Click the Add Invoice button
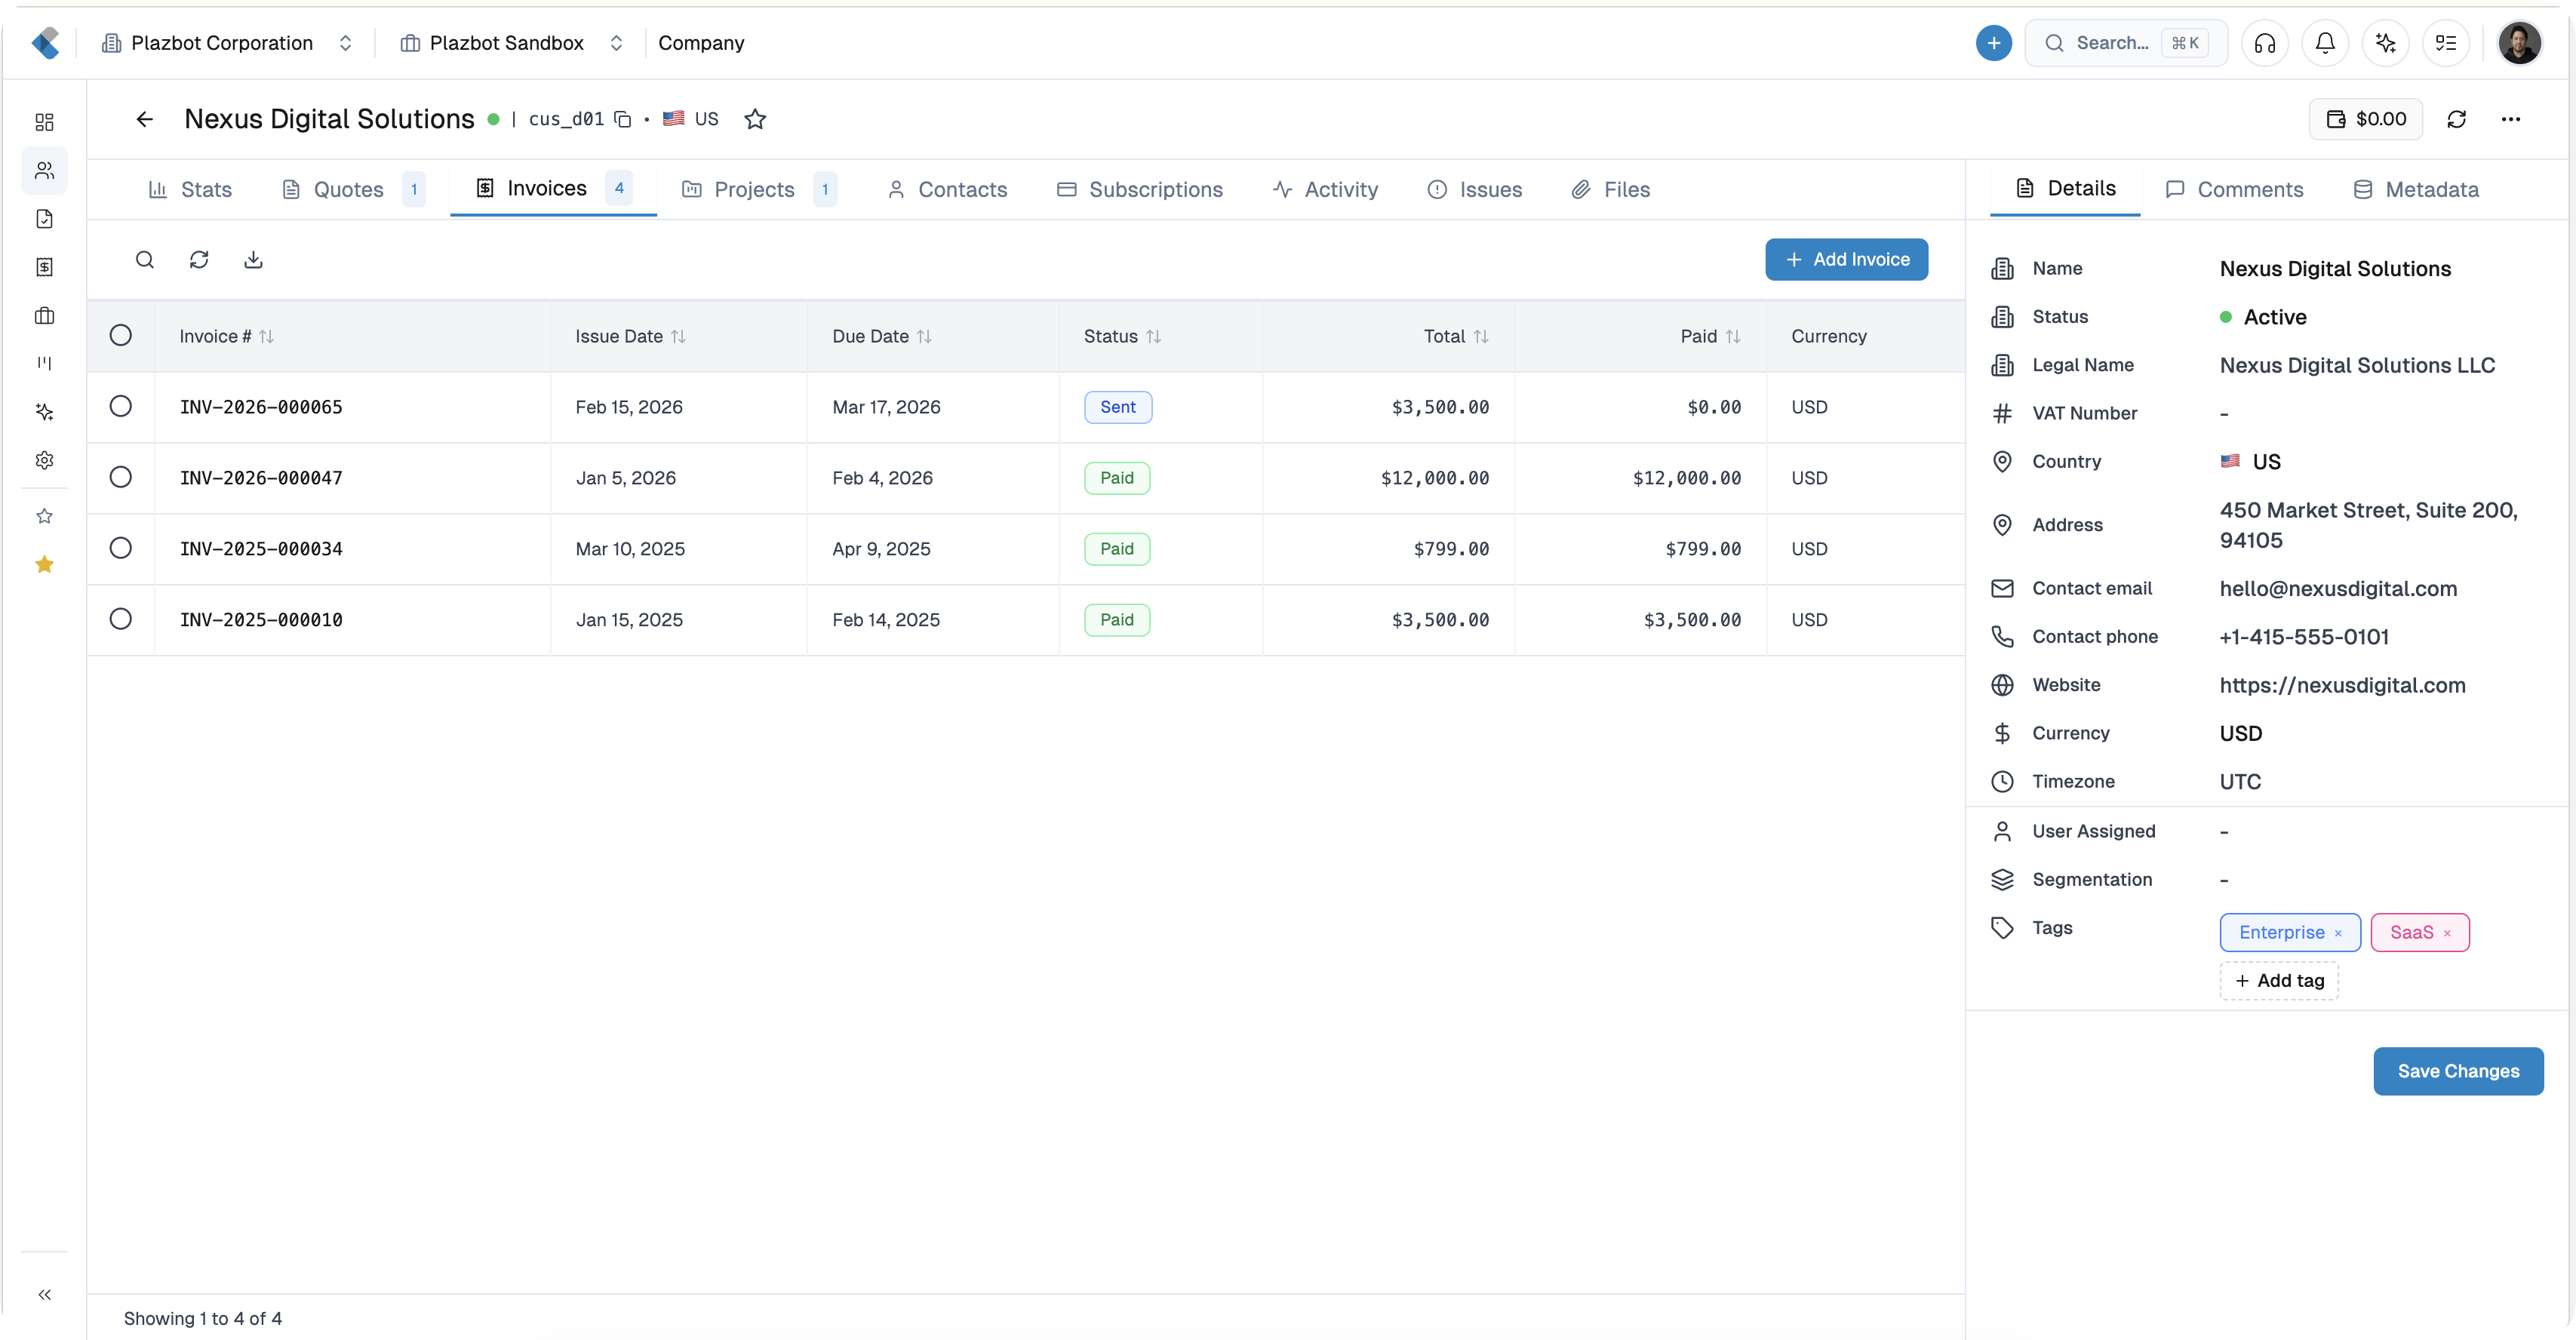This screenshot has height=1340, width=2576. (x=1846, y=259)
